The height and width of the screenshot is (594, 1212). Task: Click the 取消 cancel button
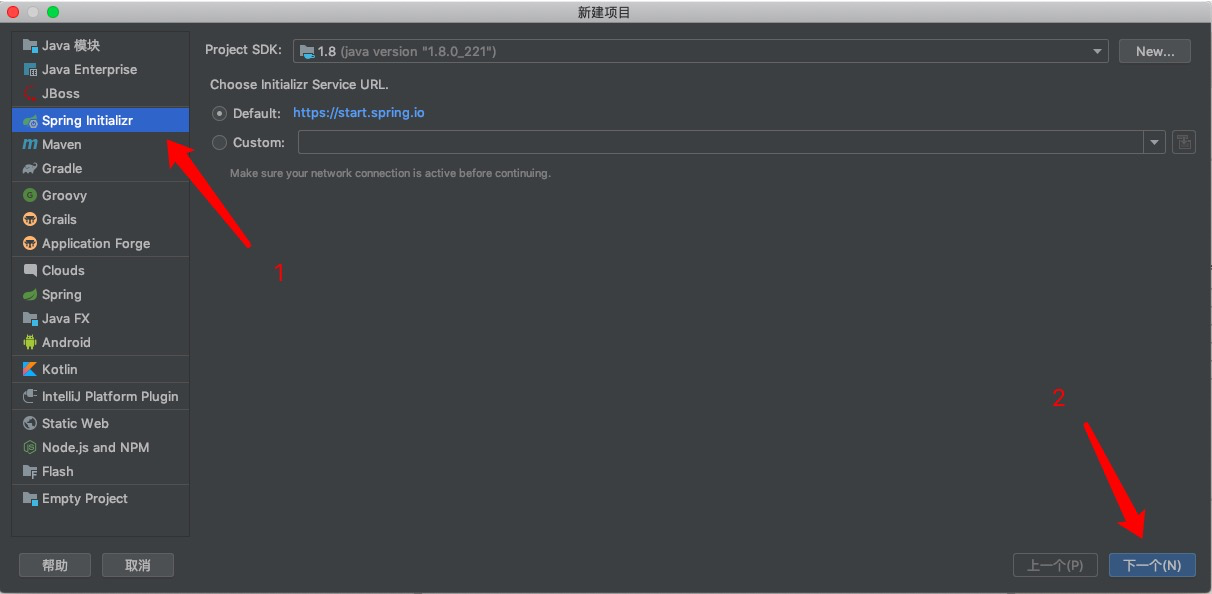[x=138, y=565]
